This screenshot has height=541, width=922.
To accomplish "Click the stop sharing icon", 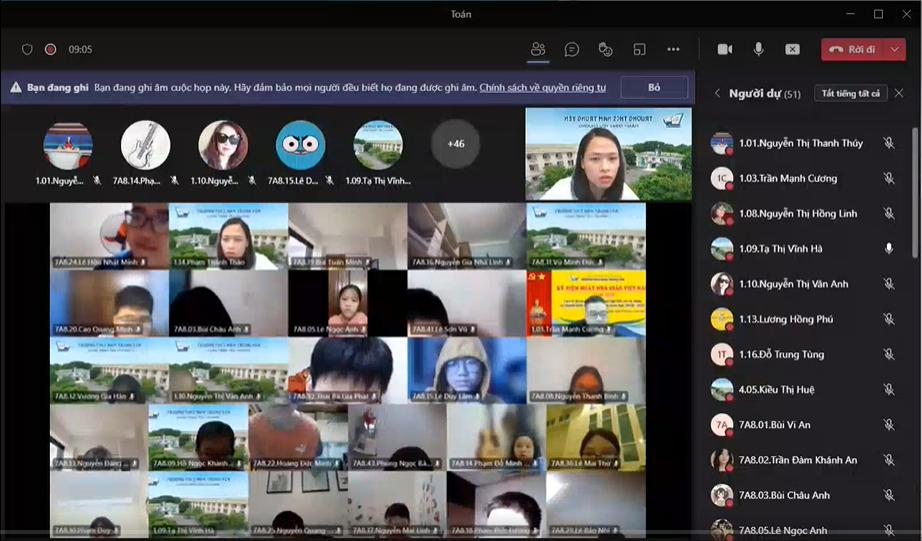I will click(792, 49).
